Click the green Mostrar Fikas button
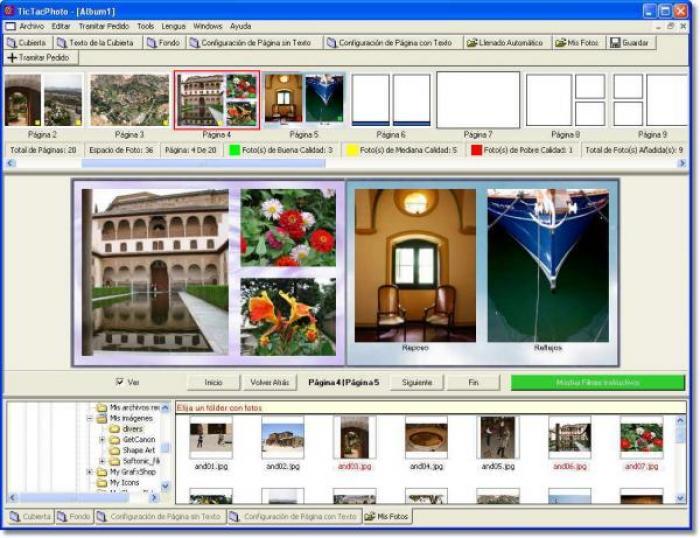 pos(598,383)
